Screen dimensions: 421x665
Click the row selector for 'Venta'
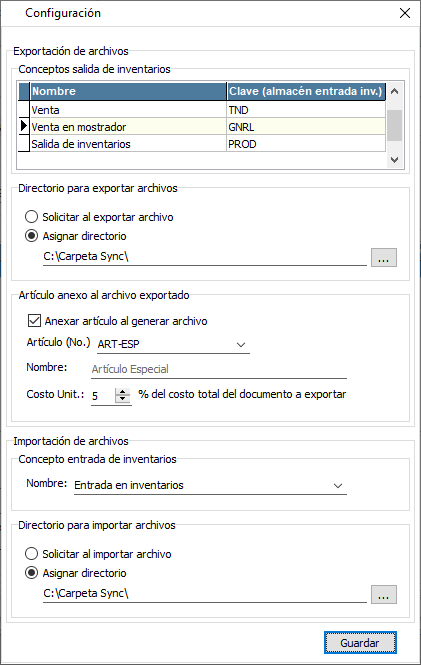click(x=24, y=110)
